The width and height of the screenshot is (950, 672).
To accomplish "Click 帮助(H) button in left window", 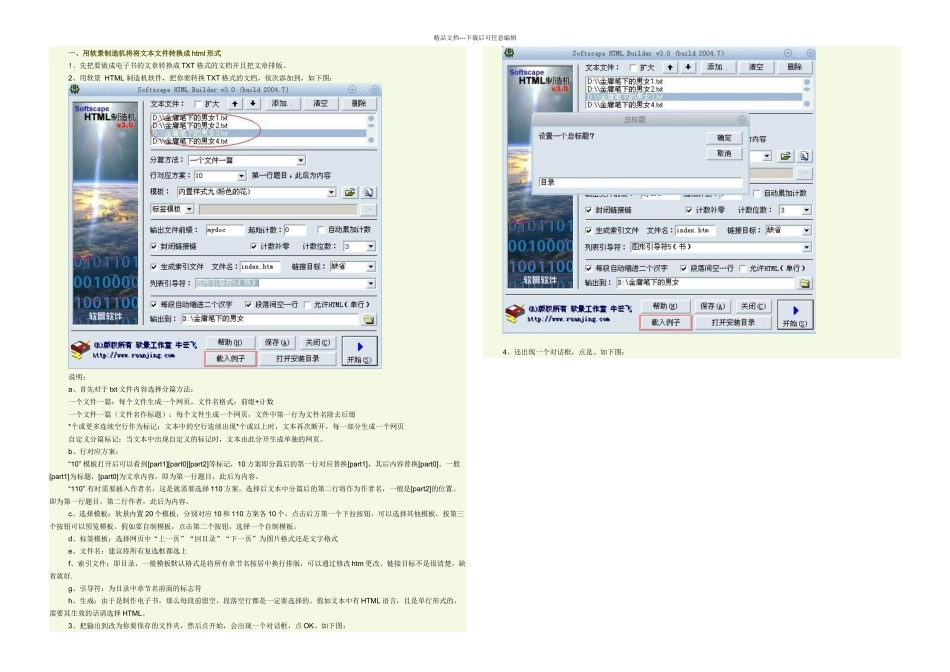I will pyautogui.click(x=230, y=342).
